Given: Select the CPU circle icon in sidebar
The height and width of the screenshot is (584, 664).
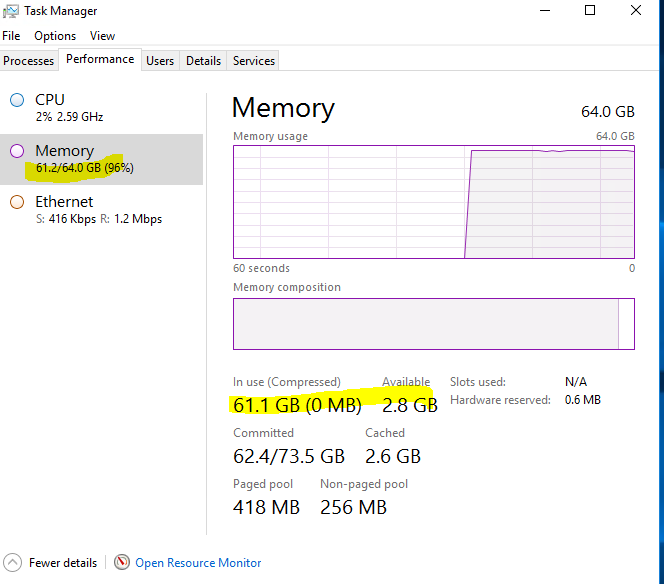Looking at the screenshot, I should tap(17, 100).
